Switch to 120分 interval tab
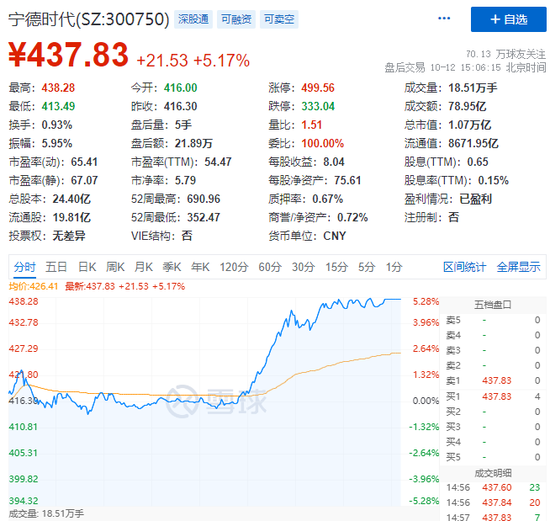 pyautogui.click(x=234, y=267)
